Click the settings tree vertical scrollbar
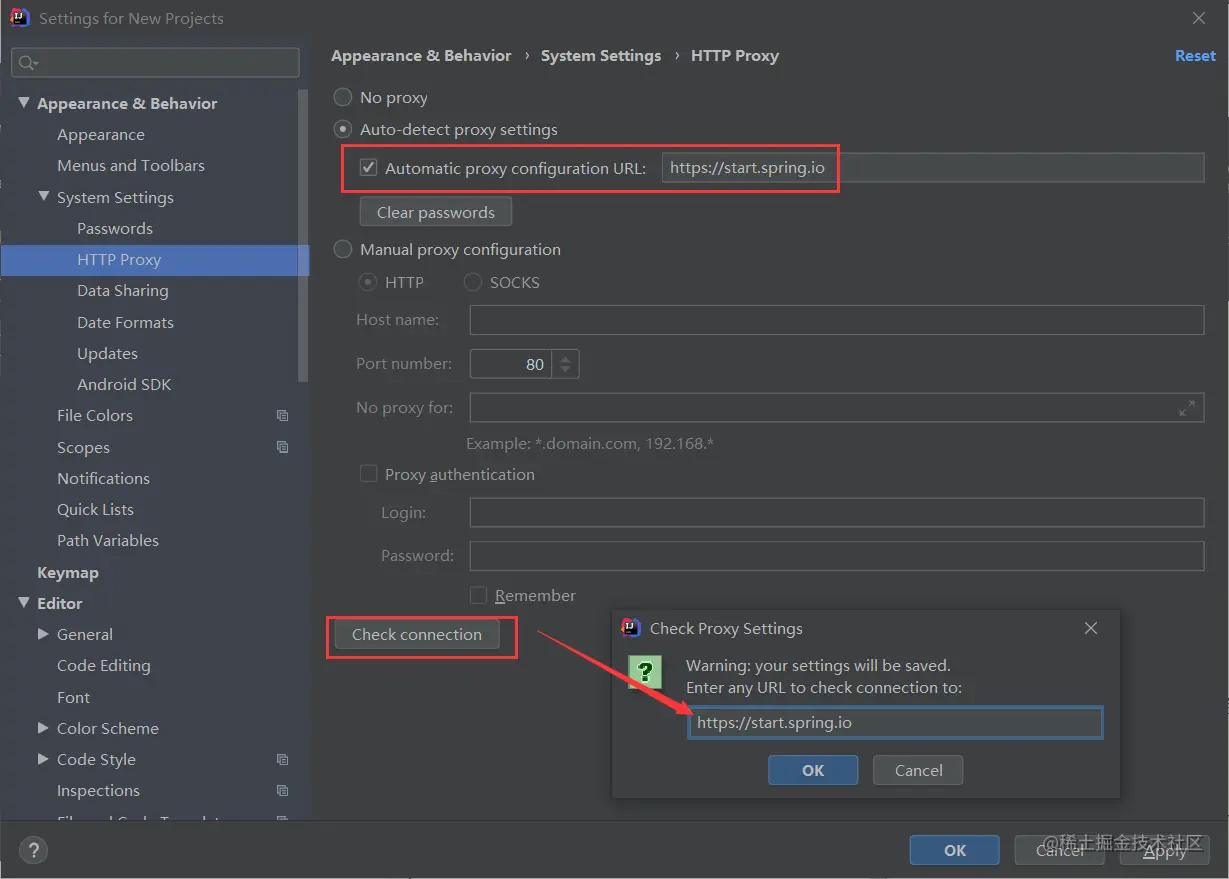1229x879 pixels. pyautogui.click(x=303, y=235)
